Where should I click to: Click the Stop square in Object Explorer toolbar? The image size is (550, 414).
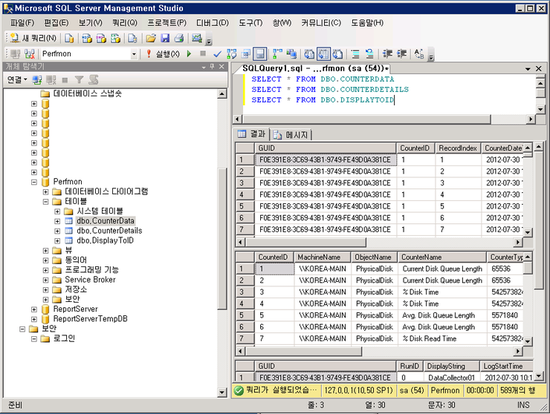(65, 80)
